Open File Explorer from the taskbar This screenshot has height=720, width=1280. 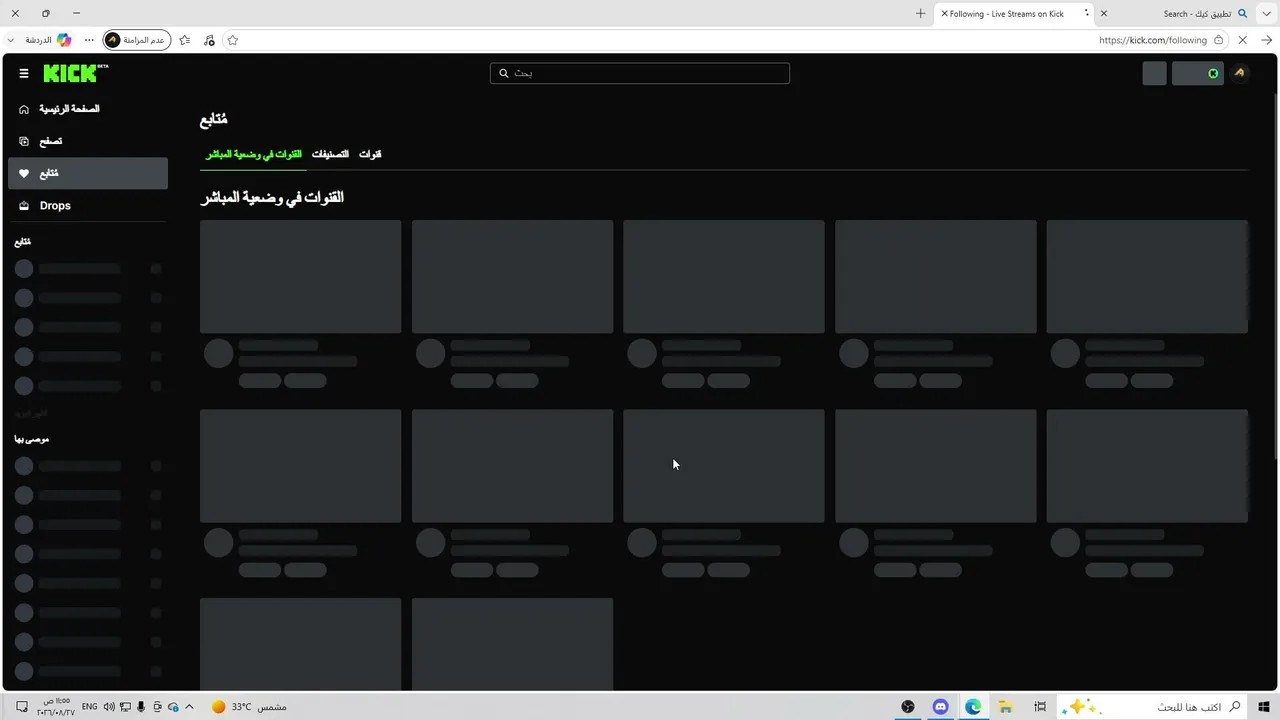pyautogui.click(x=1006, y=707)
